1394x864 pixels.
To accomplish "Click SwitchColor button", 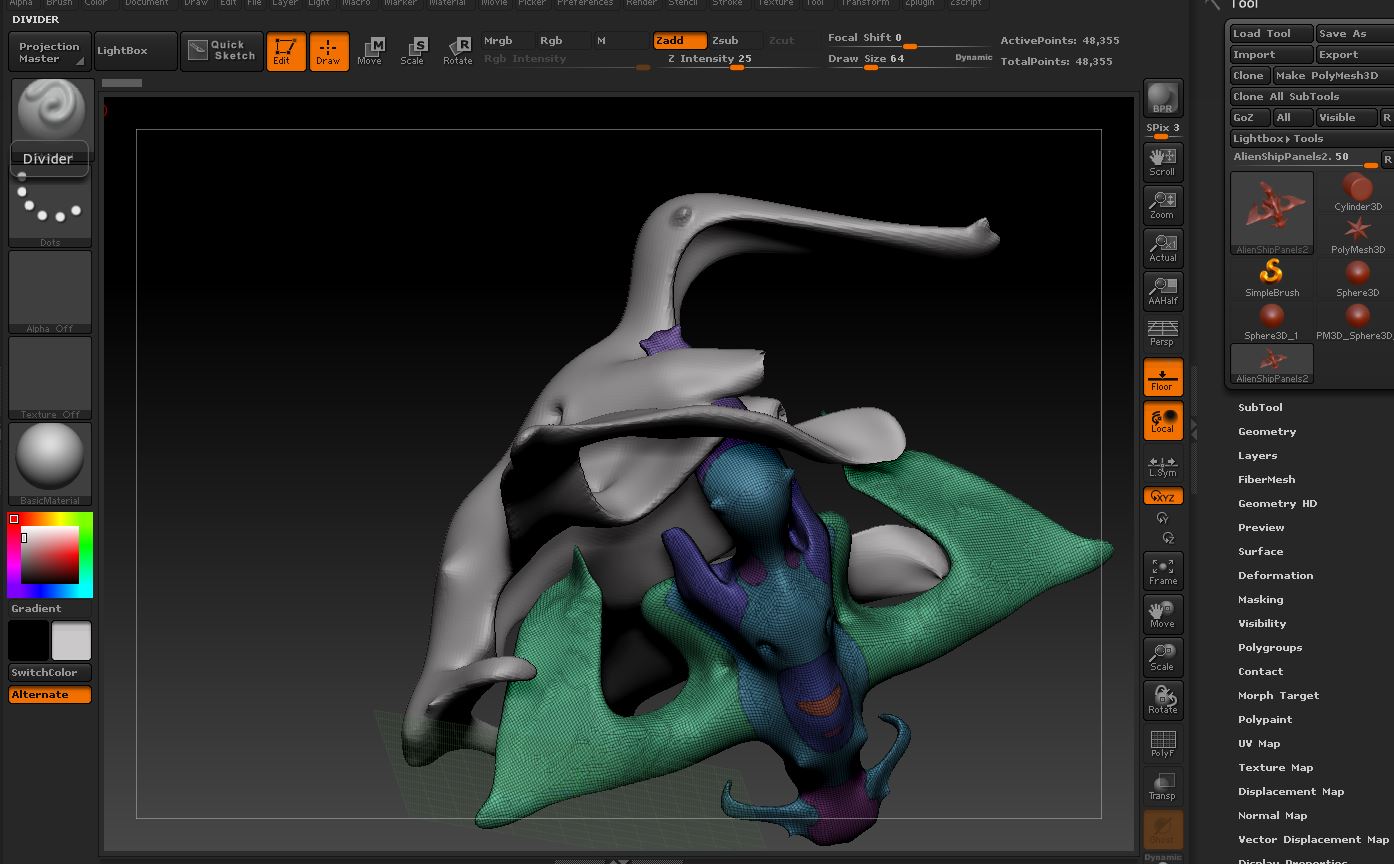I will [x=50, y=672].
